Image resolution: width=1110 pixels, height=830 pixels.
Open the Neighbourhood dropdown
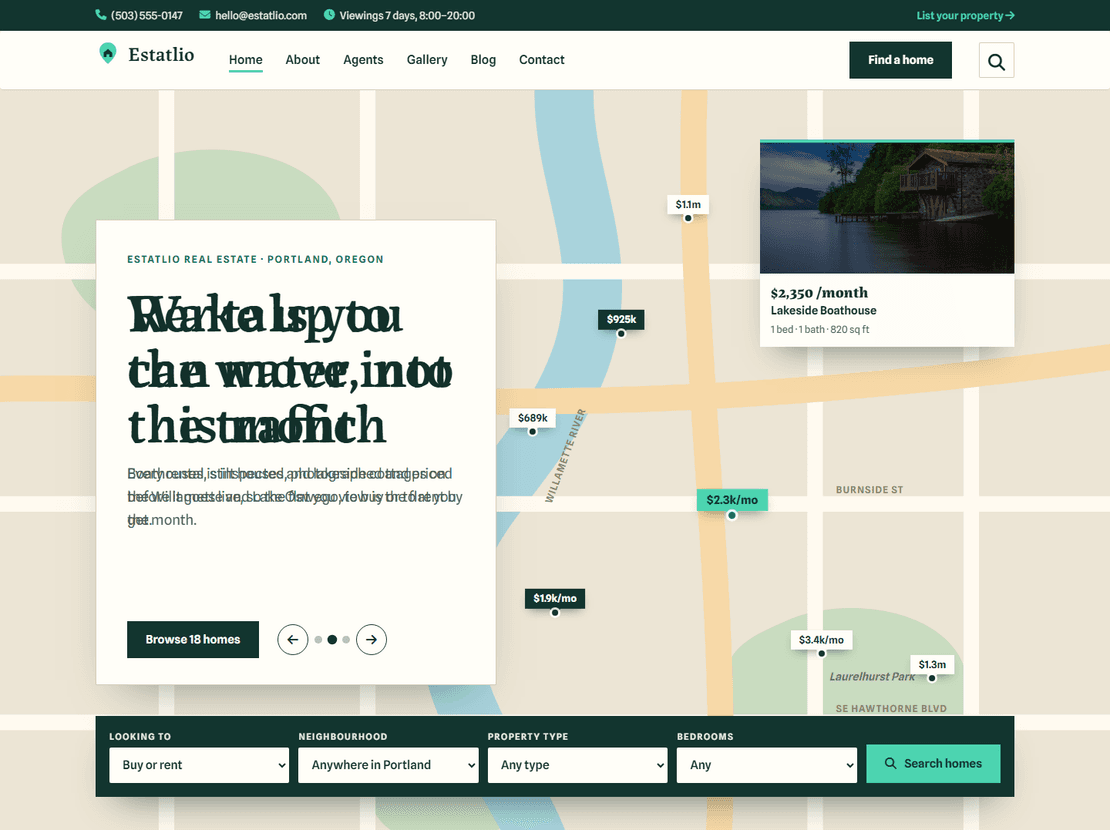click(x=388, y=765)
